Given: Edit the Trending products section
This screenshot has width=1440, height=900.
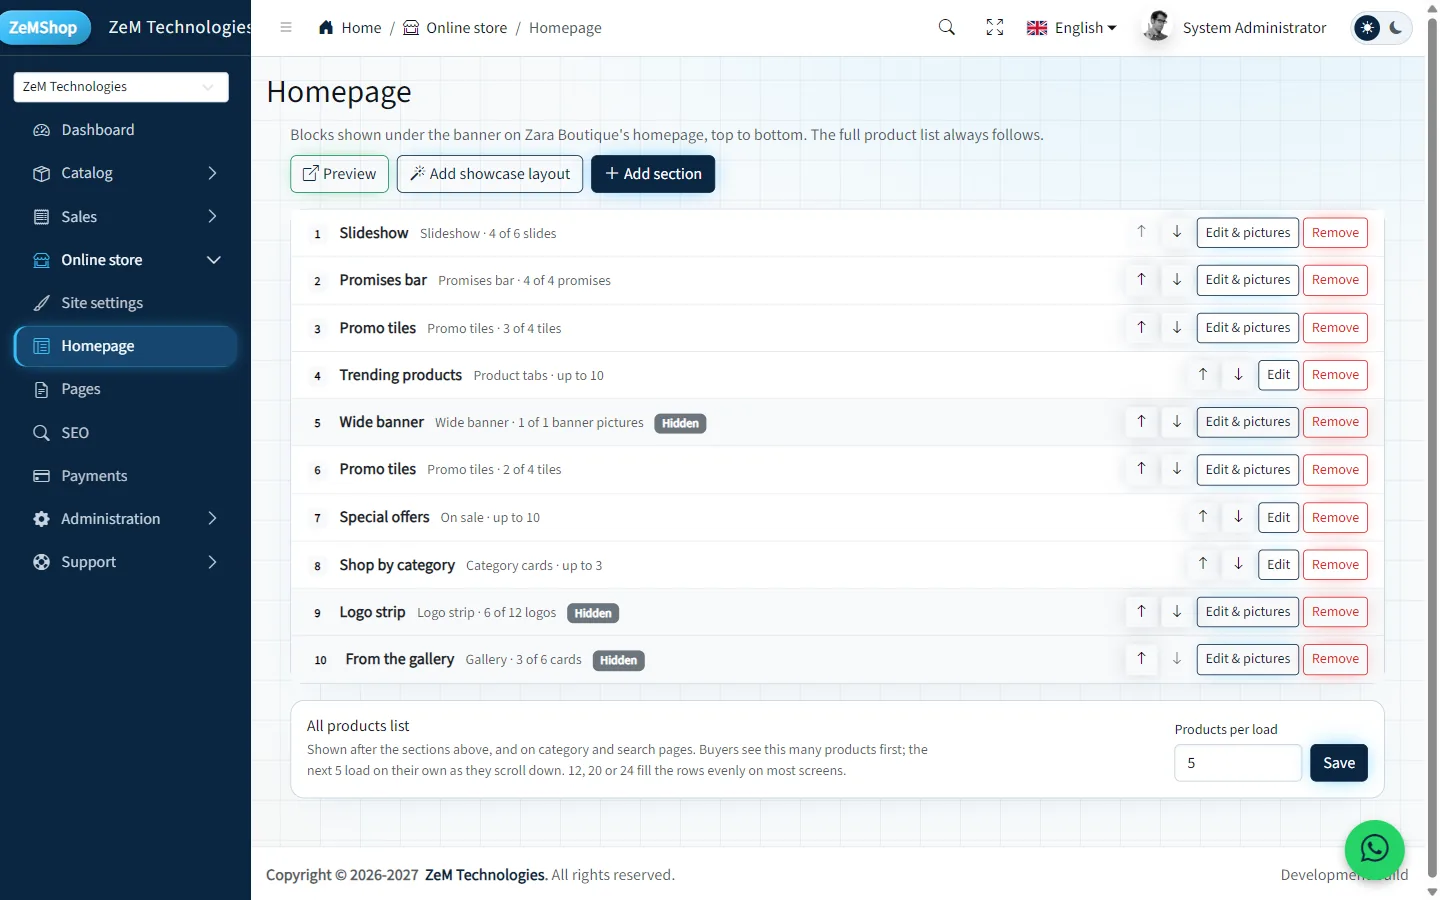Looking at the screenshot, I should [1278, 375].
